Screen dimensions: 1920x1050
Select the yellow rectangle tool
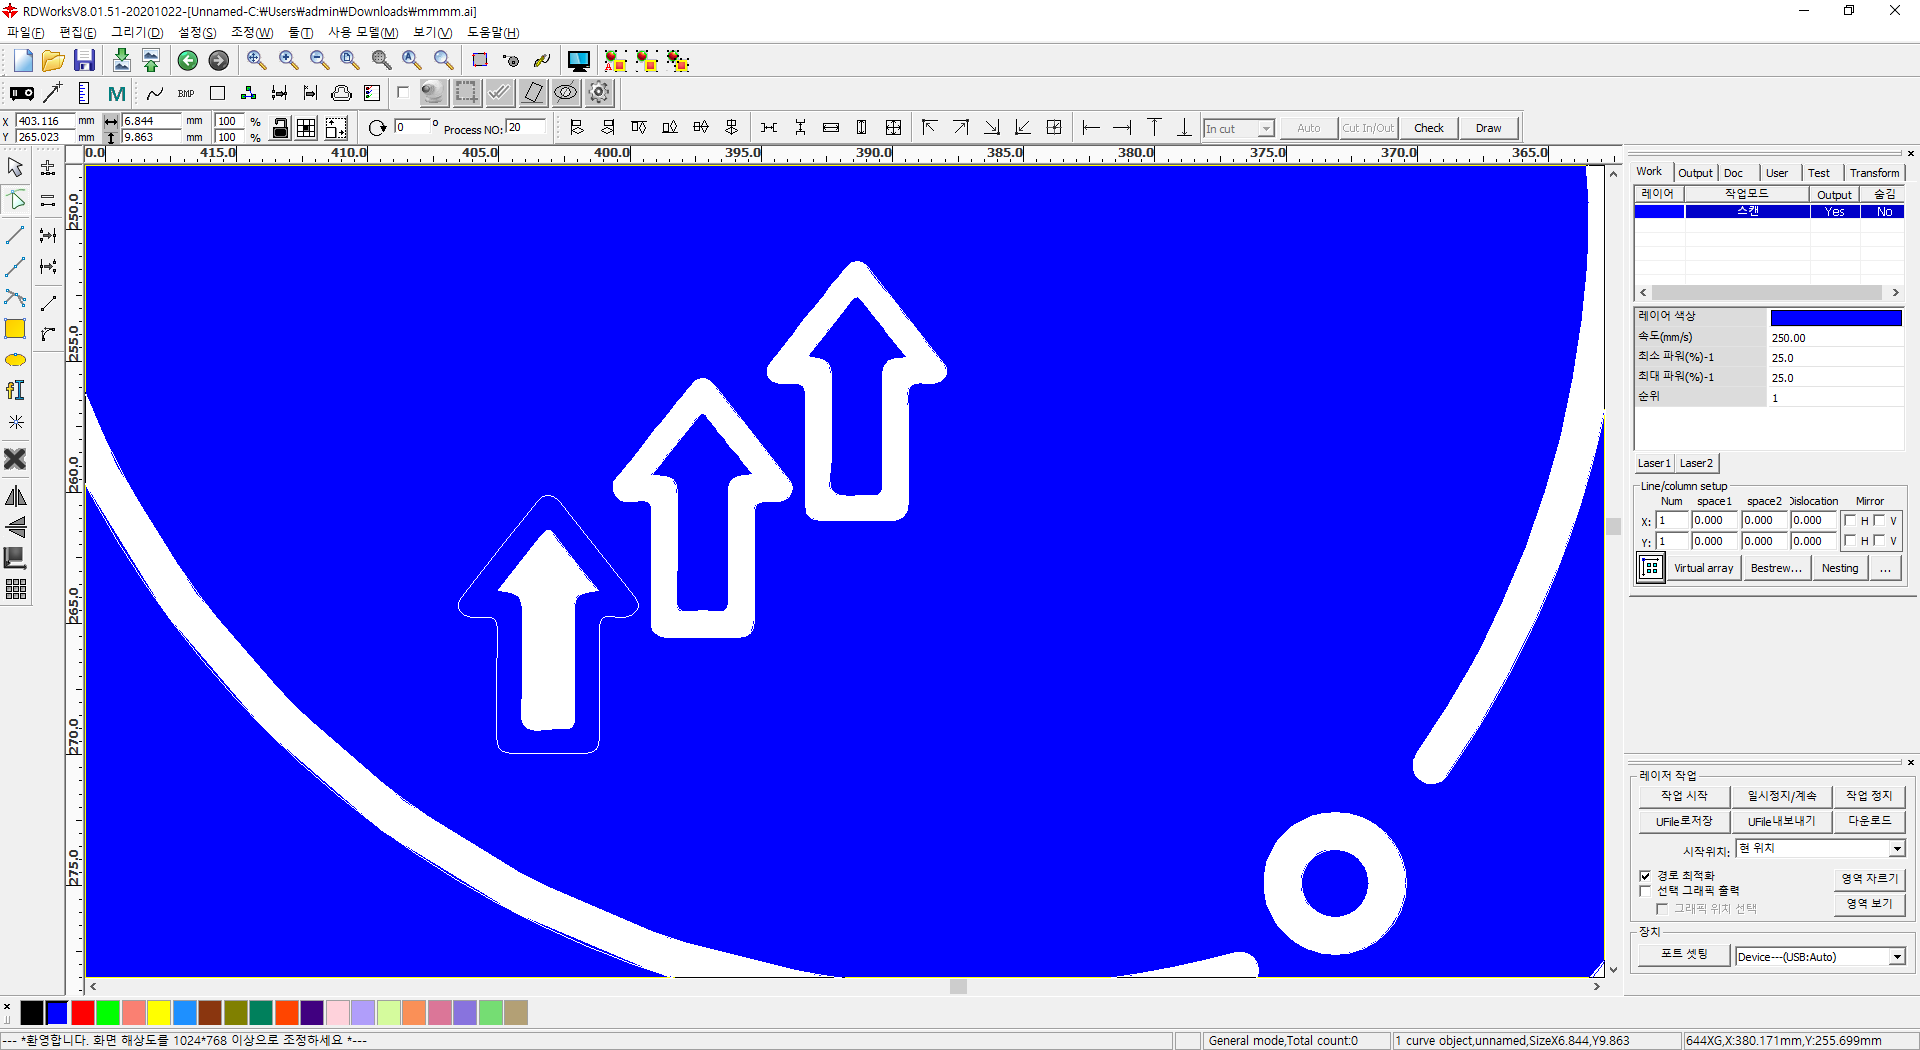[16, 329]
